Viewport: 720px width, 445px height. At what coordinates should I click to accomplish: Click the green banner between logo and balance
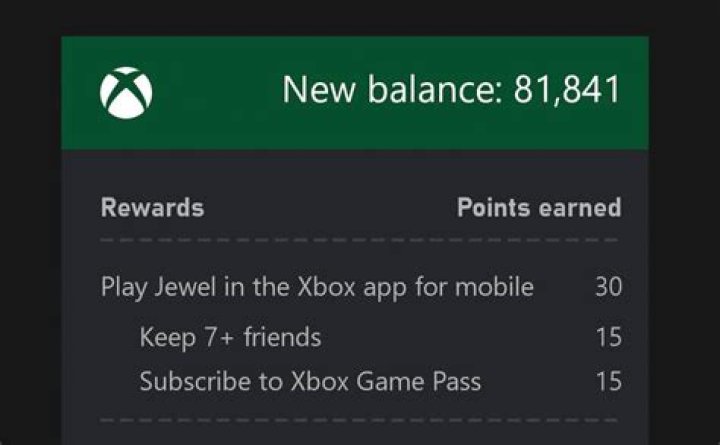tap(215, 92)
